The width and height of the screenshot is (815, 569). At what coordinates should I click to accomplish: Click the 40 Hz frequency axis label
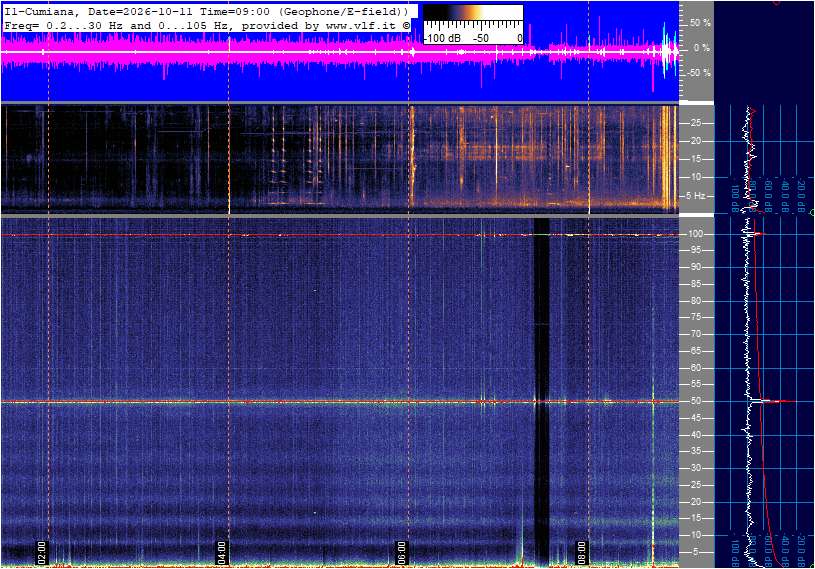695,435
